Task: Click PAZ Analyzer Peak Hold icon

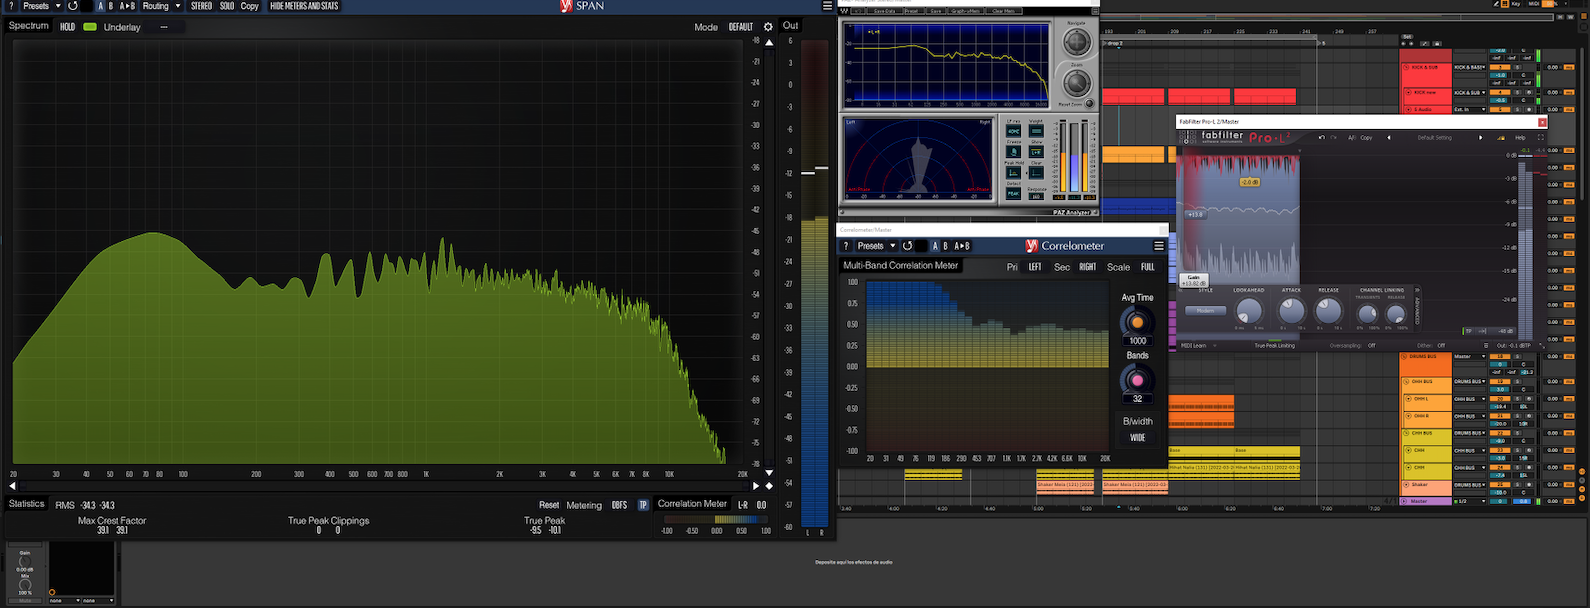Action: 1013,172
